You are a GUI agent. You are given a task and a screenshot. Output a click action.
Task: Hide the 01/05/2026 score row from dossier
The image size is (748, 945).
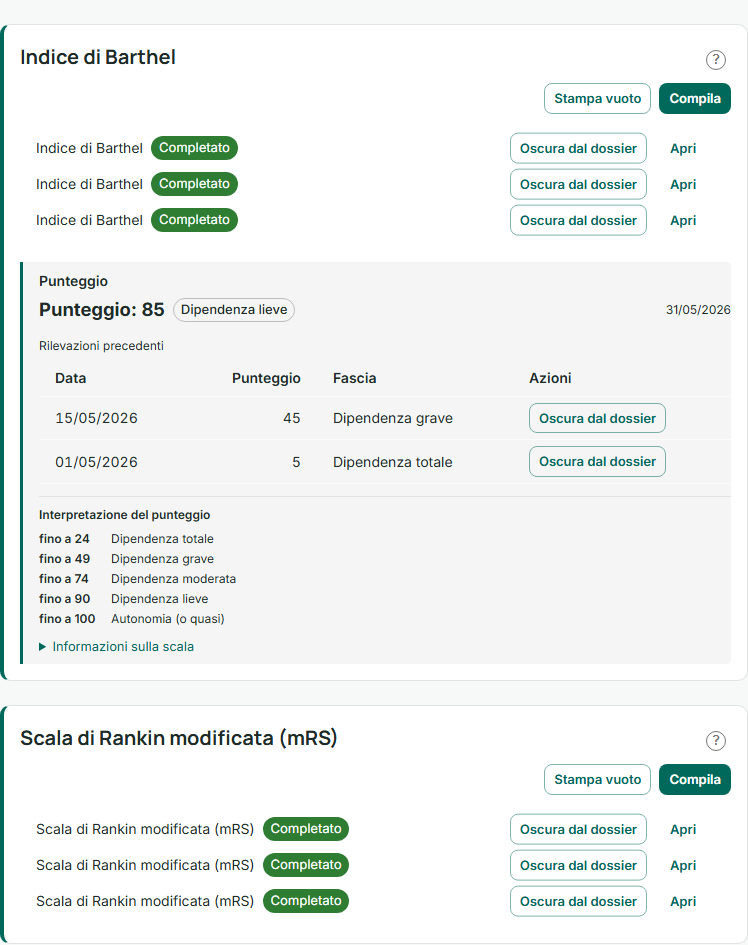coord(597,462)
